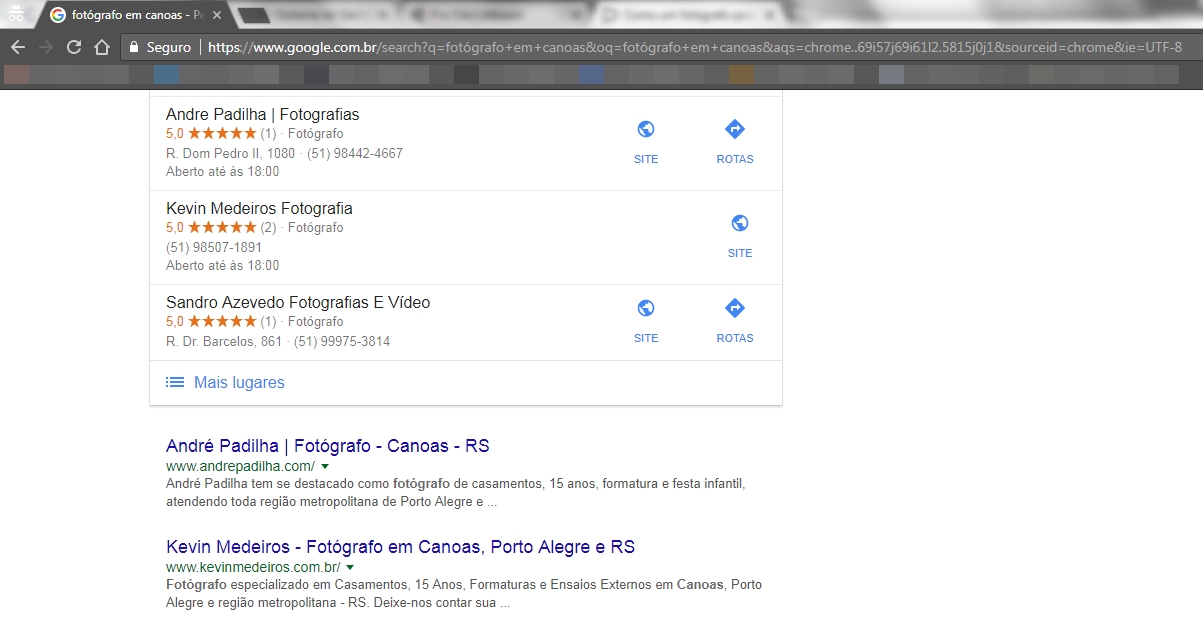This screenshot has height=627, width=1203.
Task: Get ROTAS directions to Andre Padilha Fotografias
Action: pyautogui.click(x=735, y=129)
